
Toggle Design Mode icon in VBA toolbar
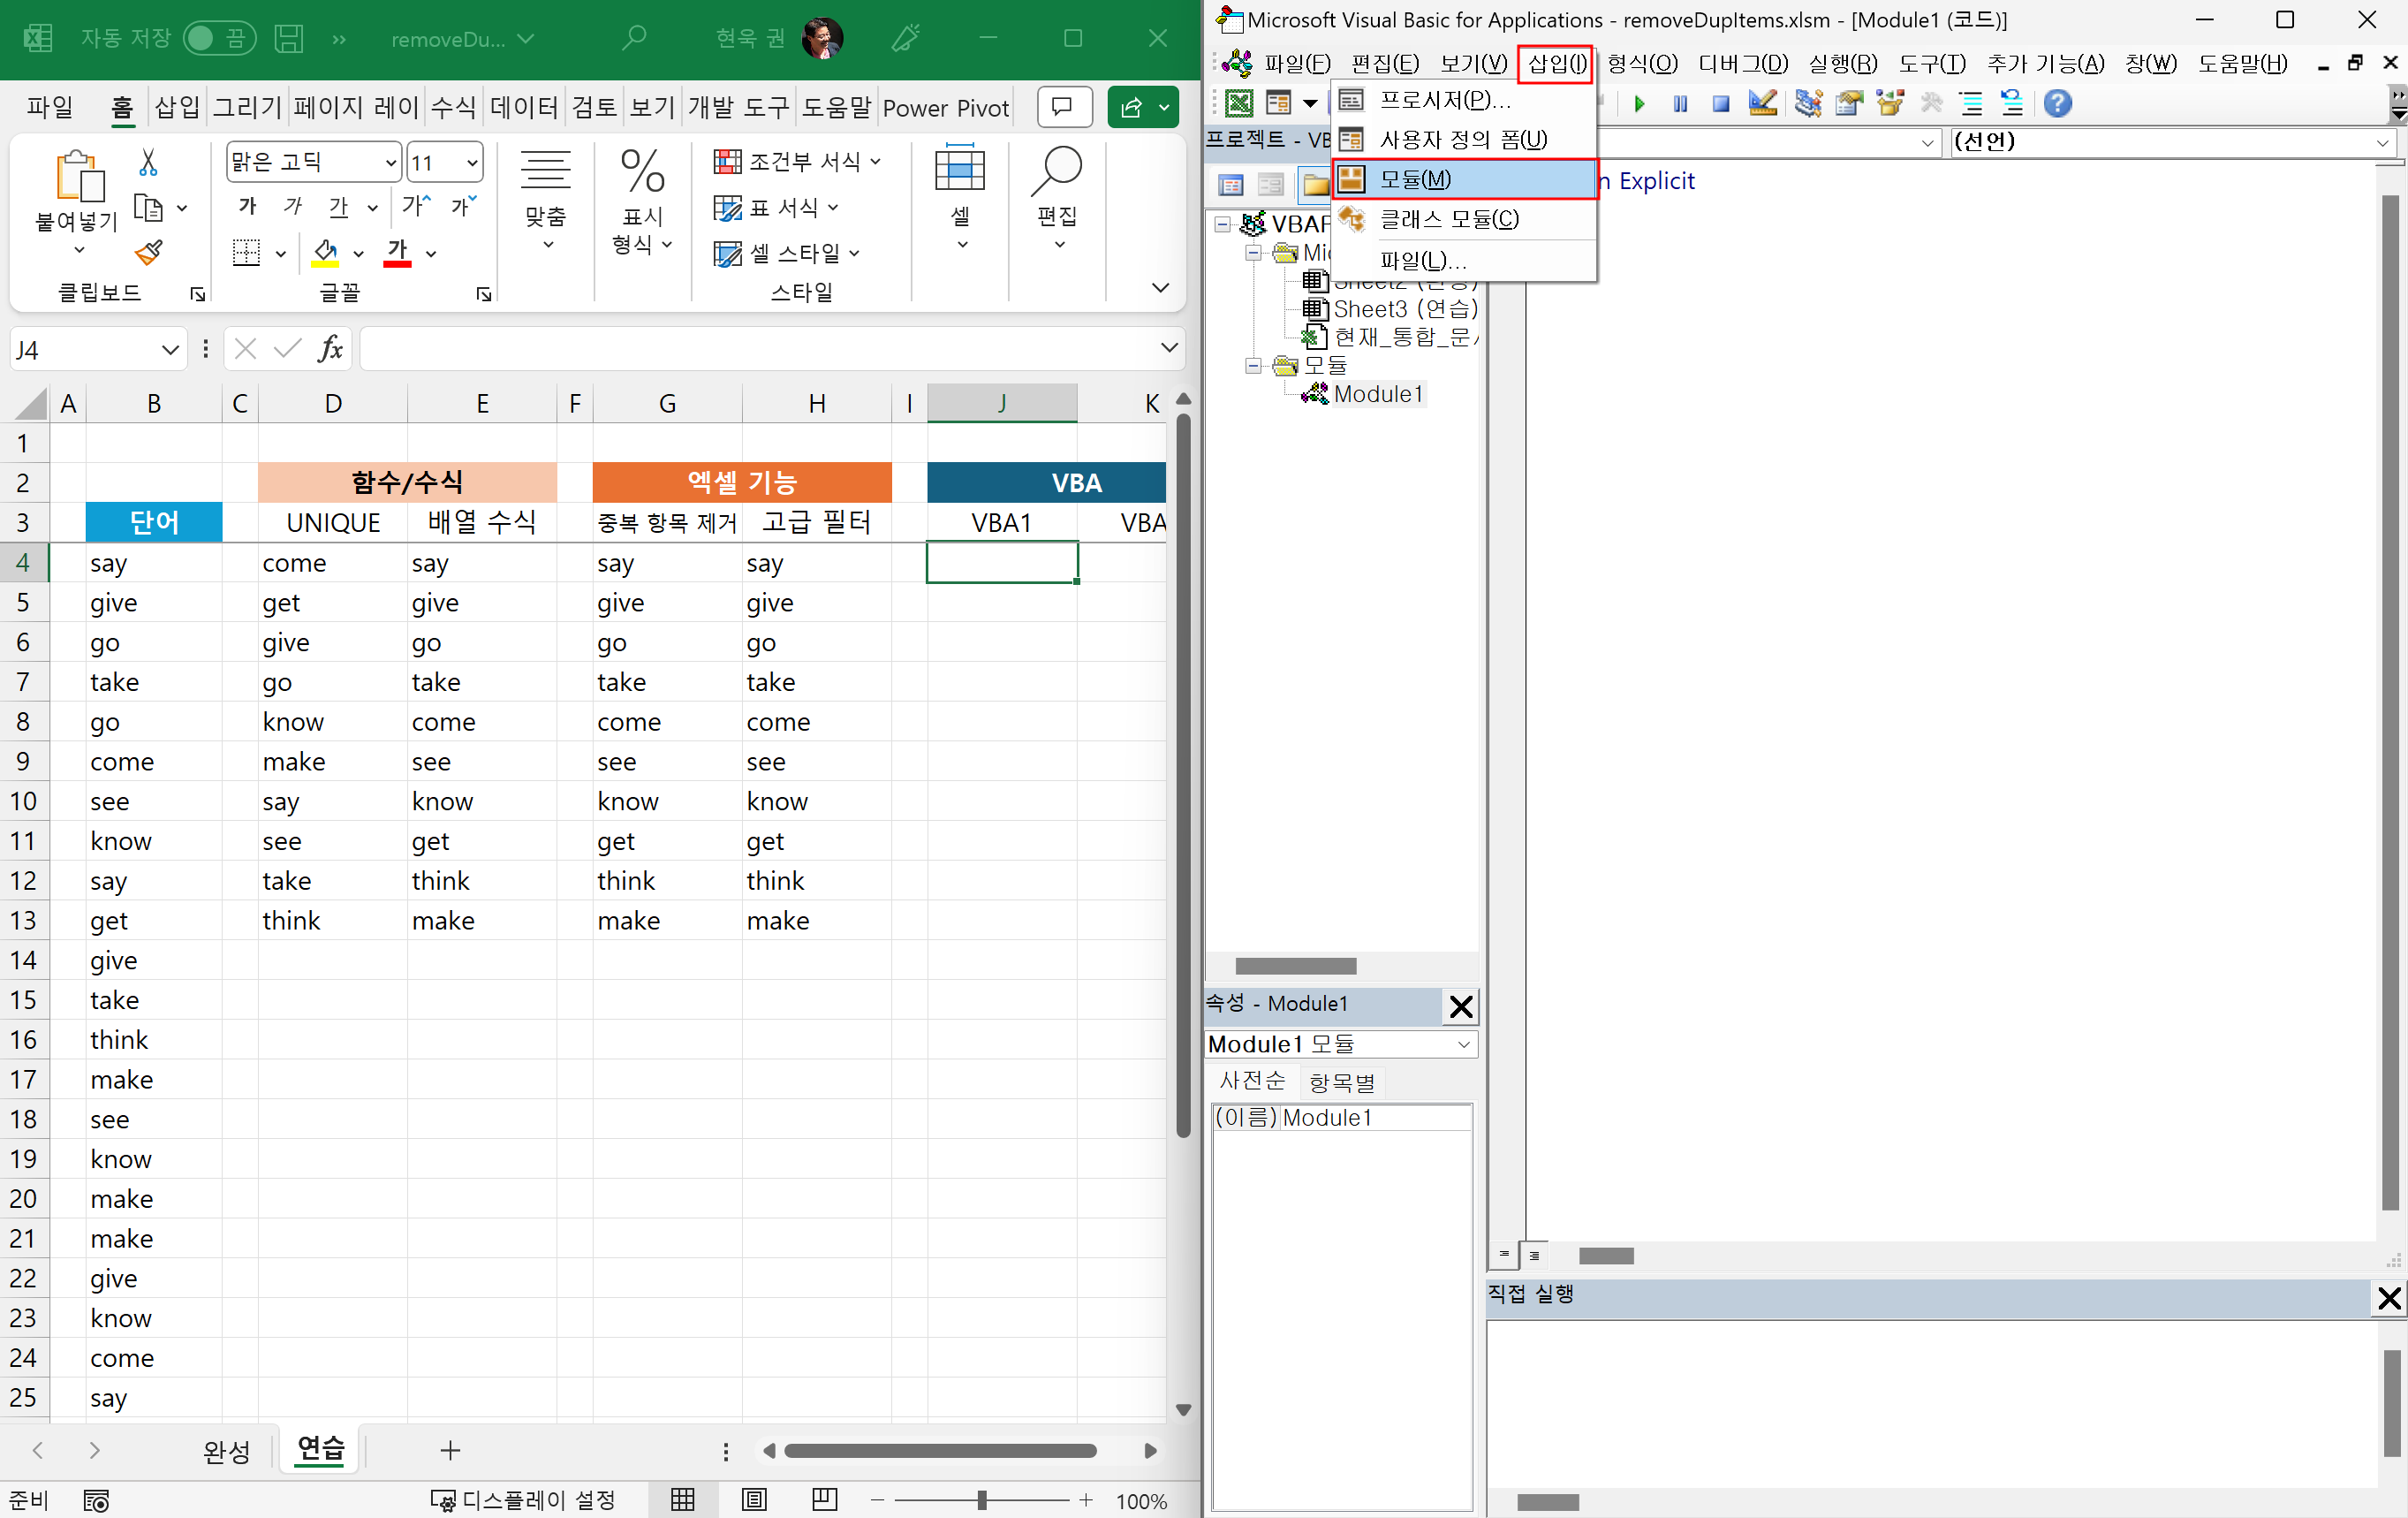coord(1762,103)
